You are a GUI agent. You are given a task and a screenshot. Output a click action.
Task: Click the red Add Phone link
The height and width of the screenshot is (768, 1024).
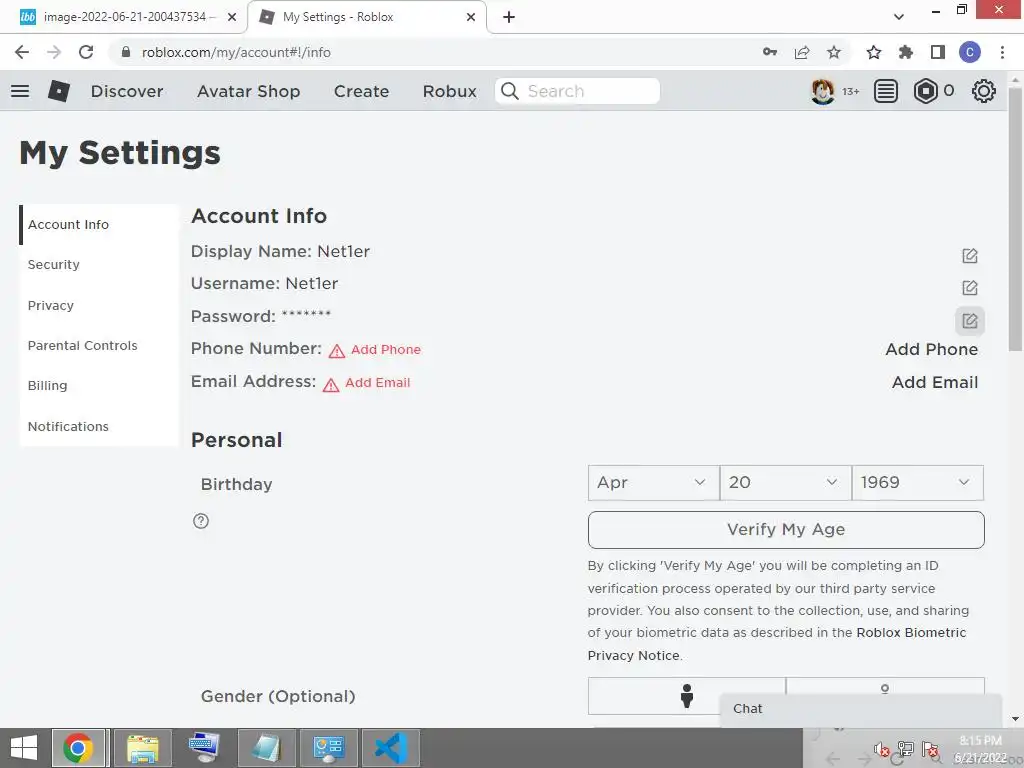pyautogui.click(x=385, y=349)
